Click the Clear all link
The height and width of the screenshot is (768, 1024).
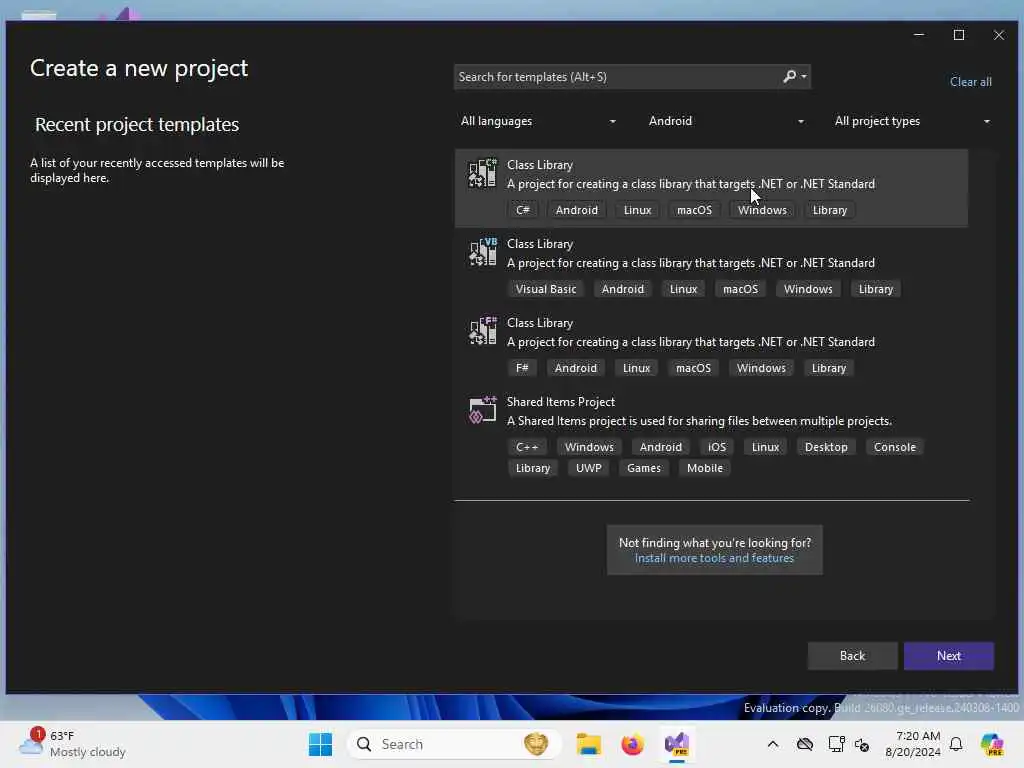(x=970, y=82)
